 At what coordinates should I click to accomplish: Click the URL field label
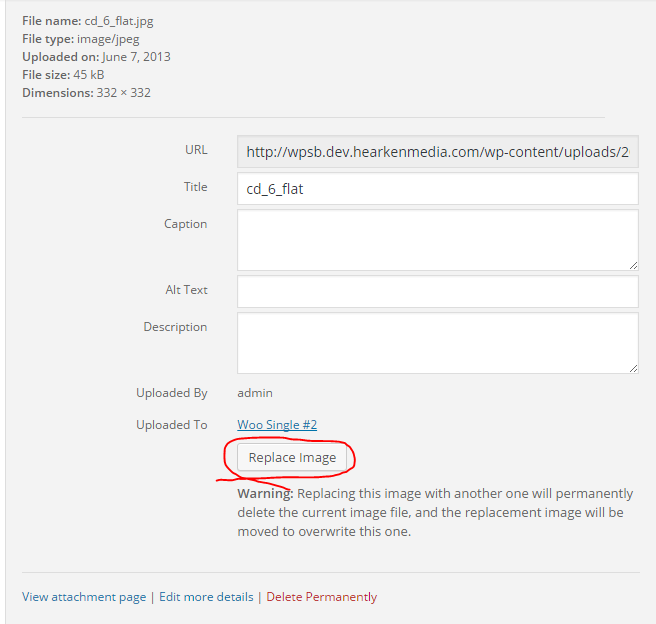[x=196, y=150]
